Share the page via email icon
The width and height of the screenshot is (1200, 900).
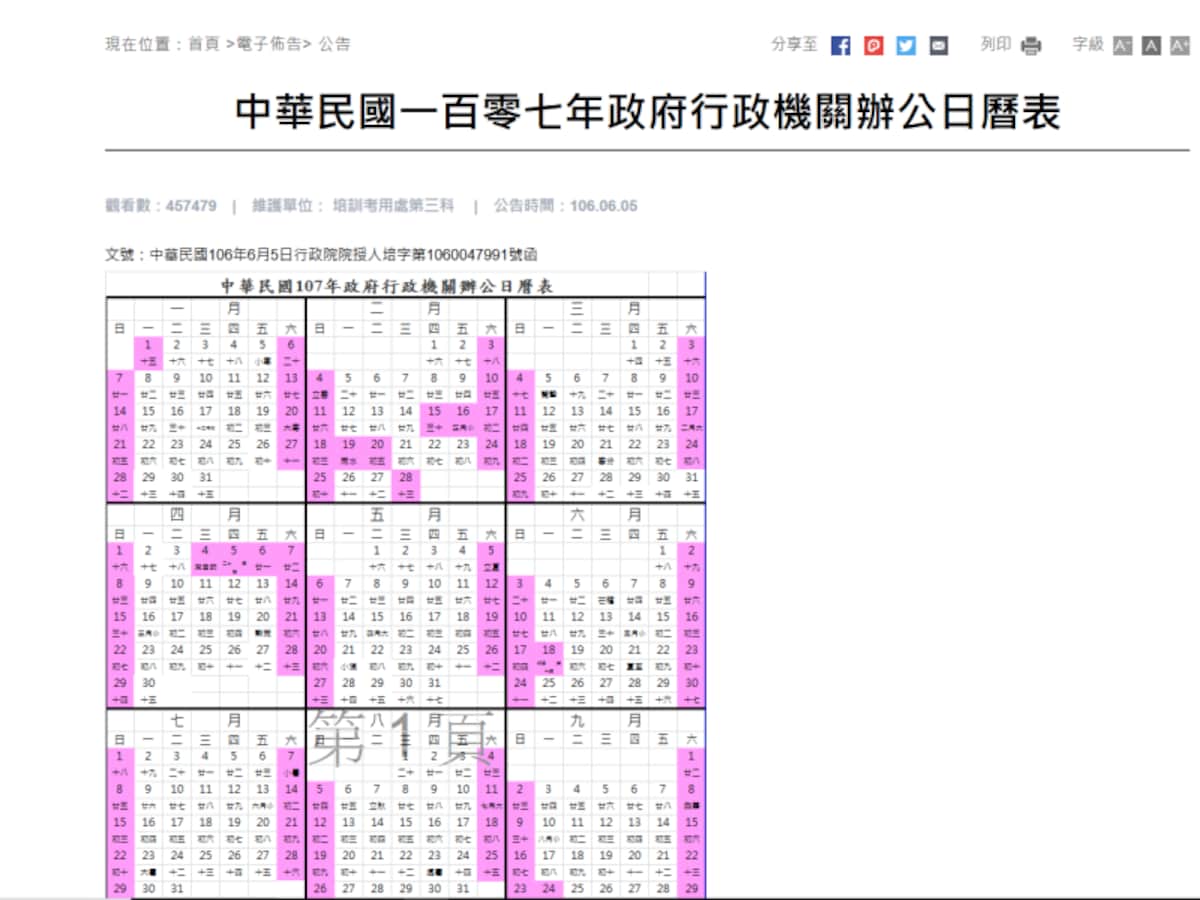[x=938, y=46]
